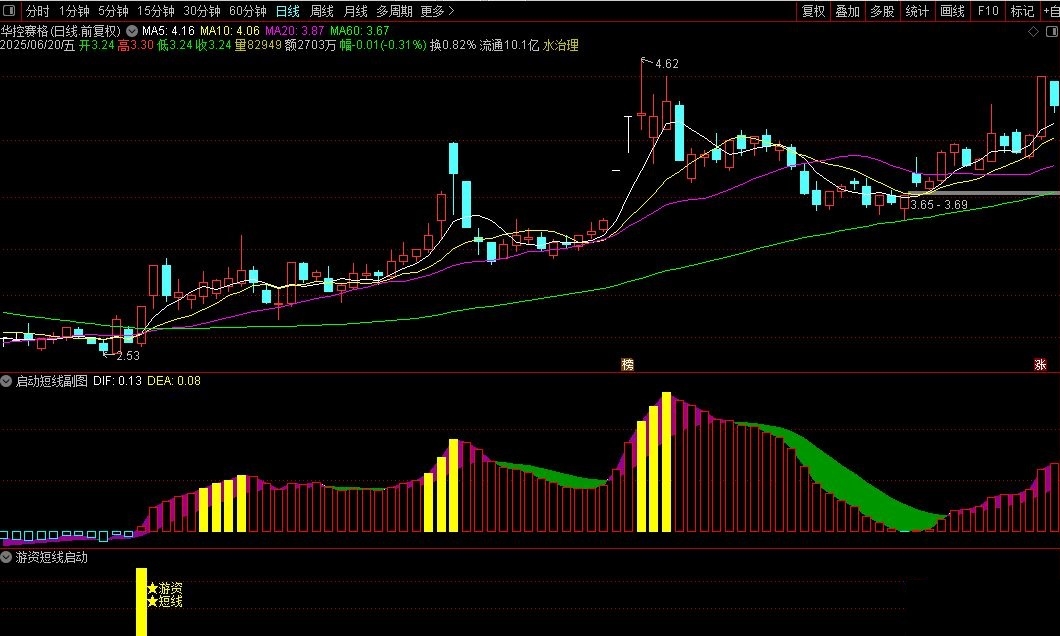Click the ★游资 signal label
Viewport: 1060px width, 636px height.
(x=165, y=589)
